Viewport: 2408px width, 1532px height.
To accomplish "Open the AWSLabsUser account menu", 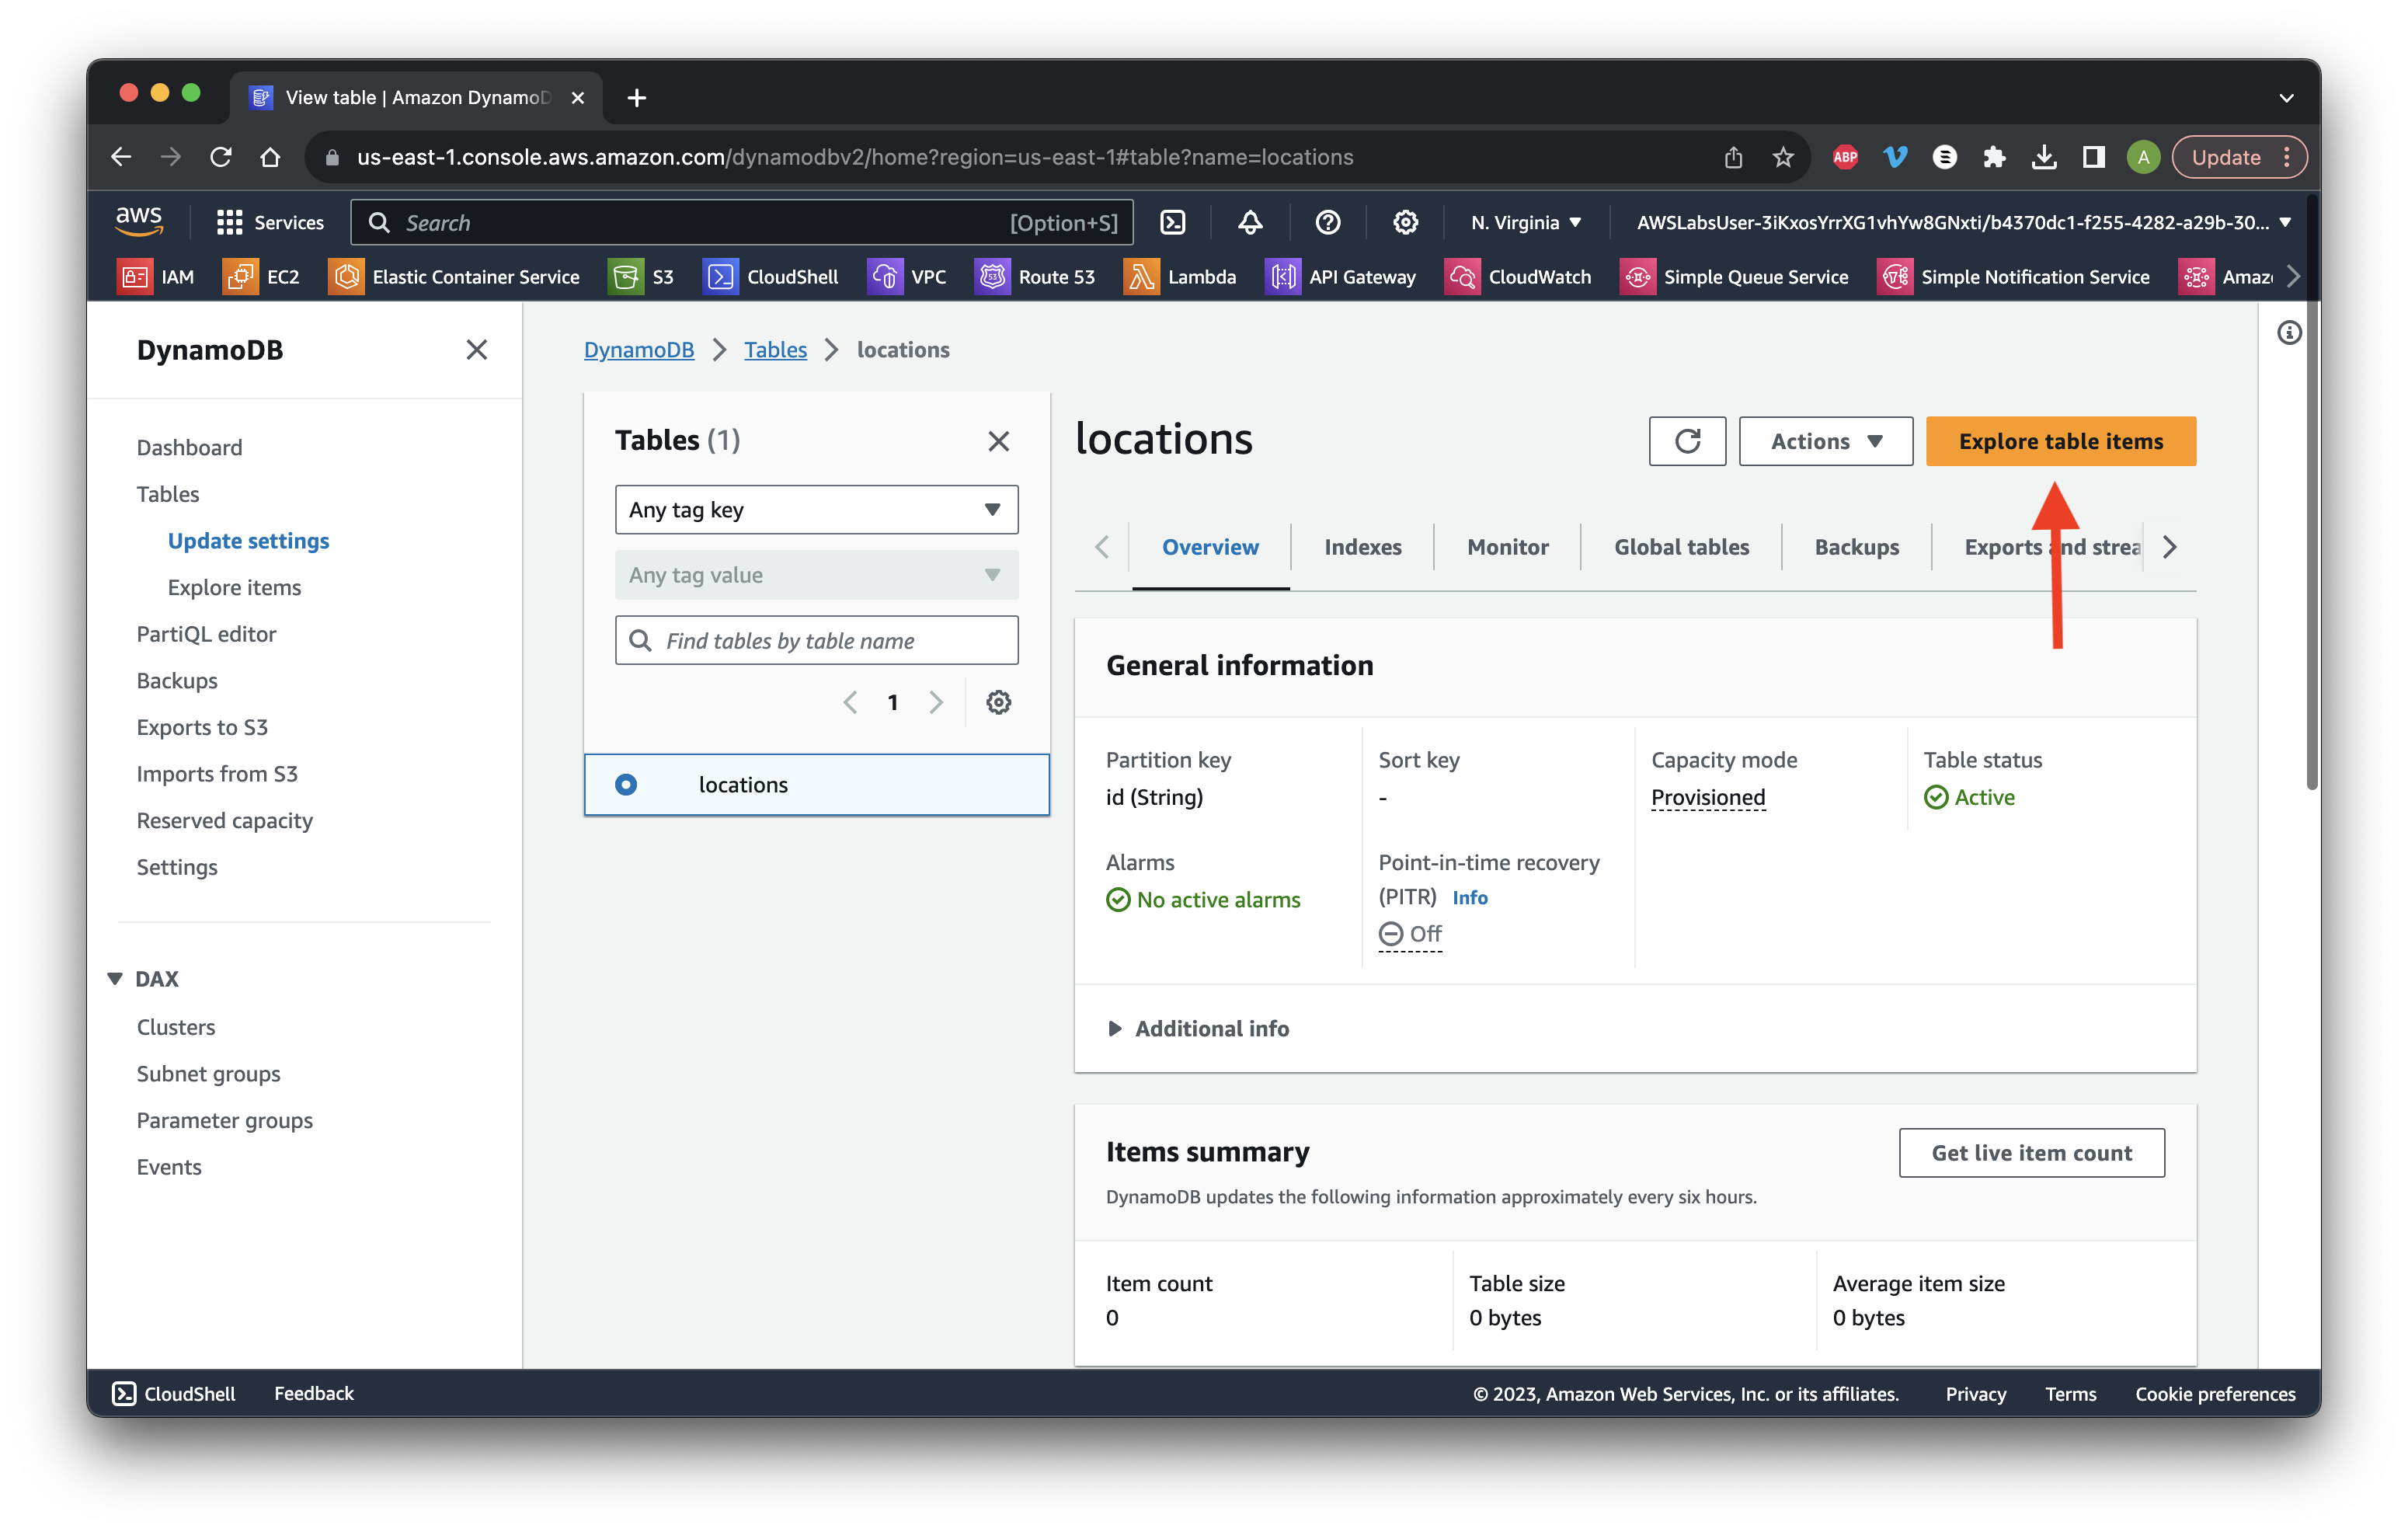I will click(x=1964, y=222).
